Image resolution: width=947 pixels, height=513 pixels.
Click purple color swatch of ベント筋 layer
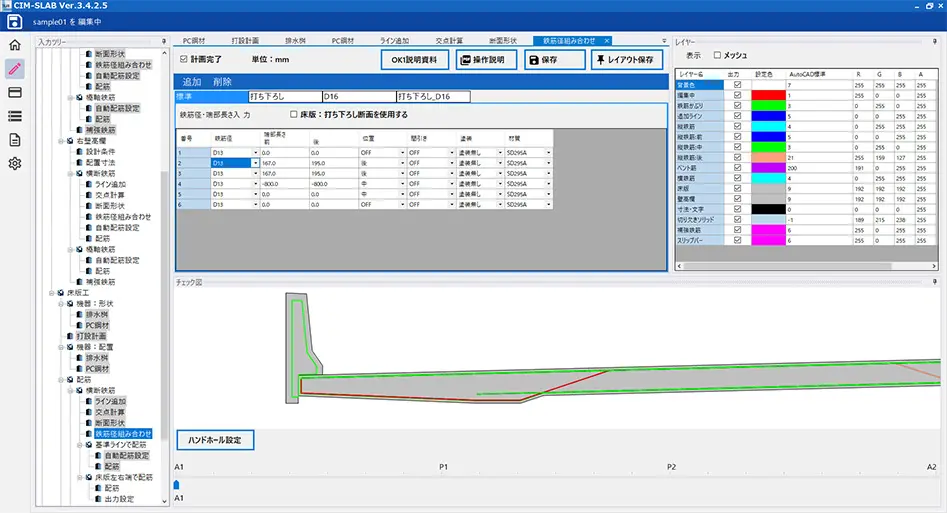tap(768, 167)
